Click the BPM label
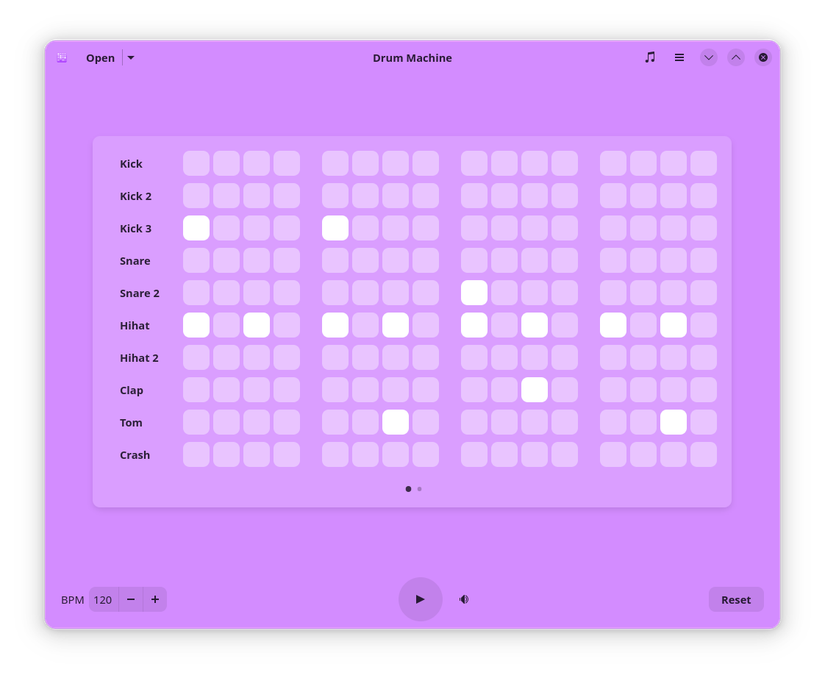825x678 pixels. coord(73,600)
